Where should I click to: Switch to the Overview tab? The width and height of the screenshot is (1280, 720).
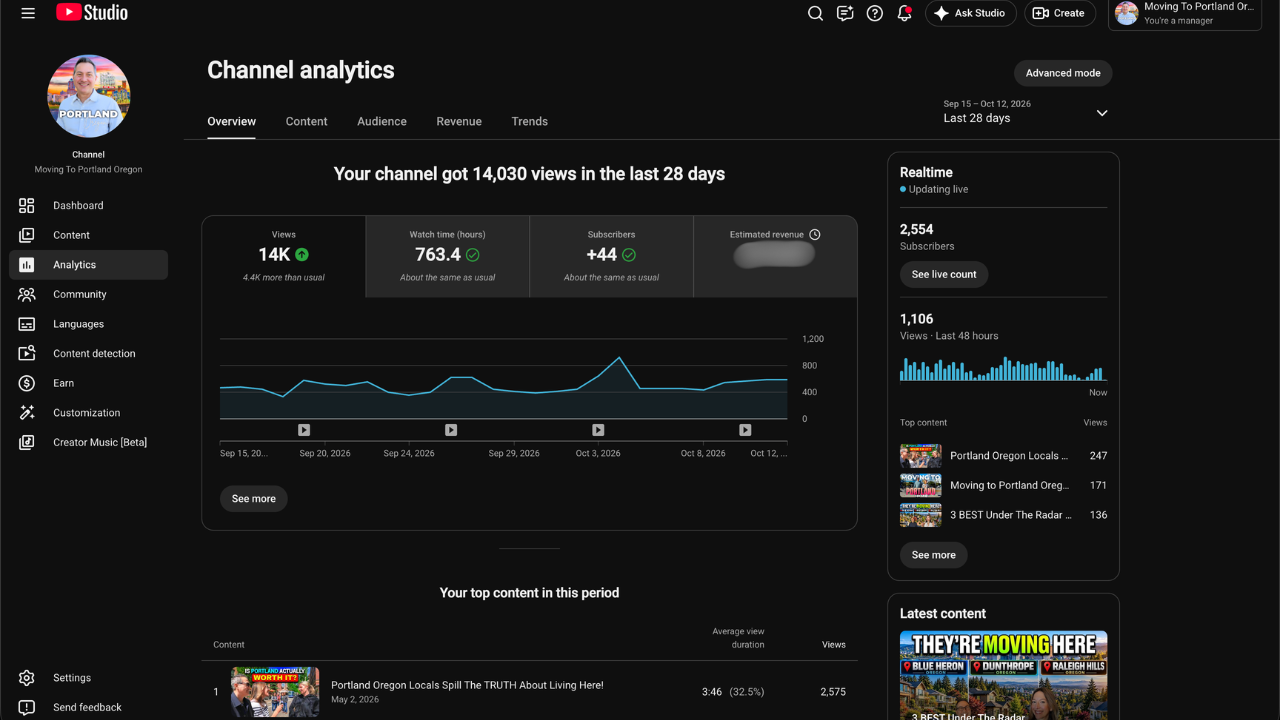[232, 121]
